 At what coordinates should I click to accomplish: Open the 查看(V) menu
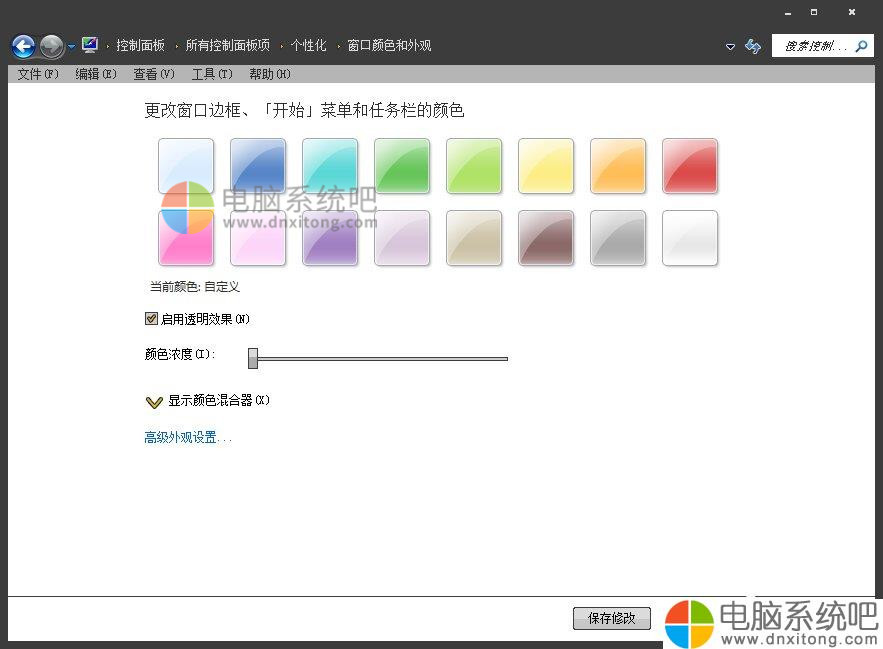(x=154, y=74)
